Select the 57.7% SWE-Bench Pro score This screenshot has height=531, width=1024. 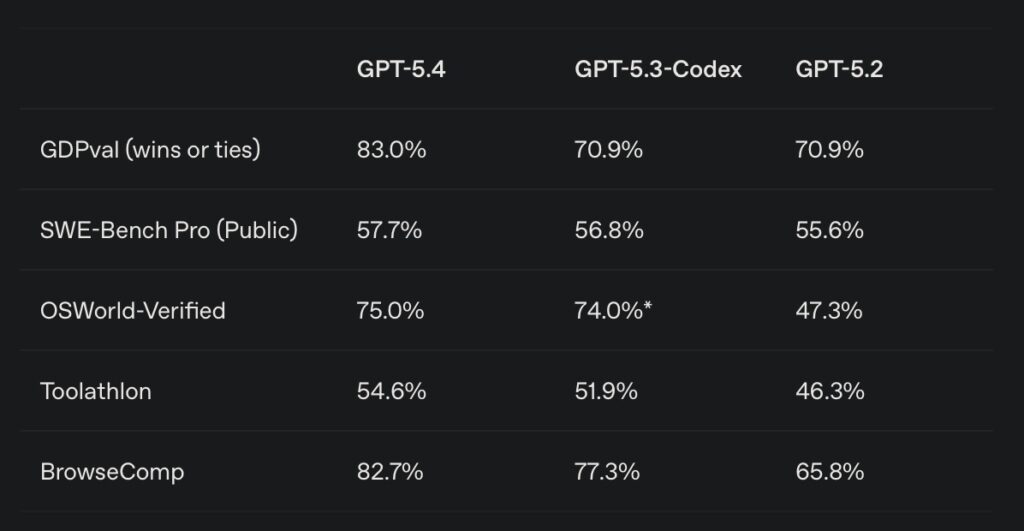coord(389,230)
